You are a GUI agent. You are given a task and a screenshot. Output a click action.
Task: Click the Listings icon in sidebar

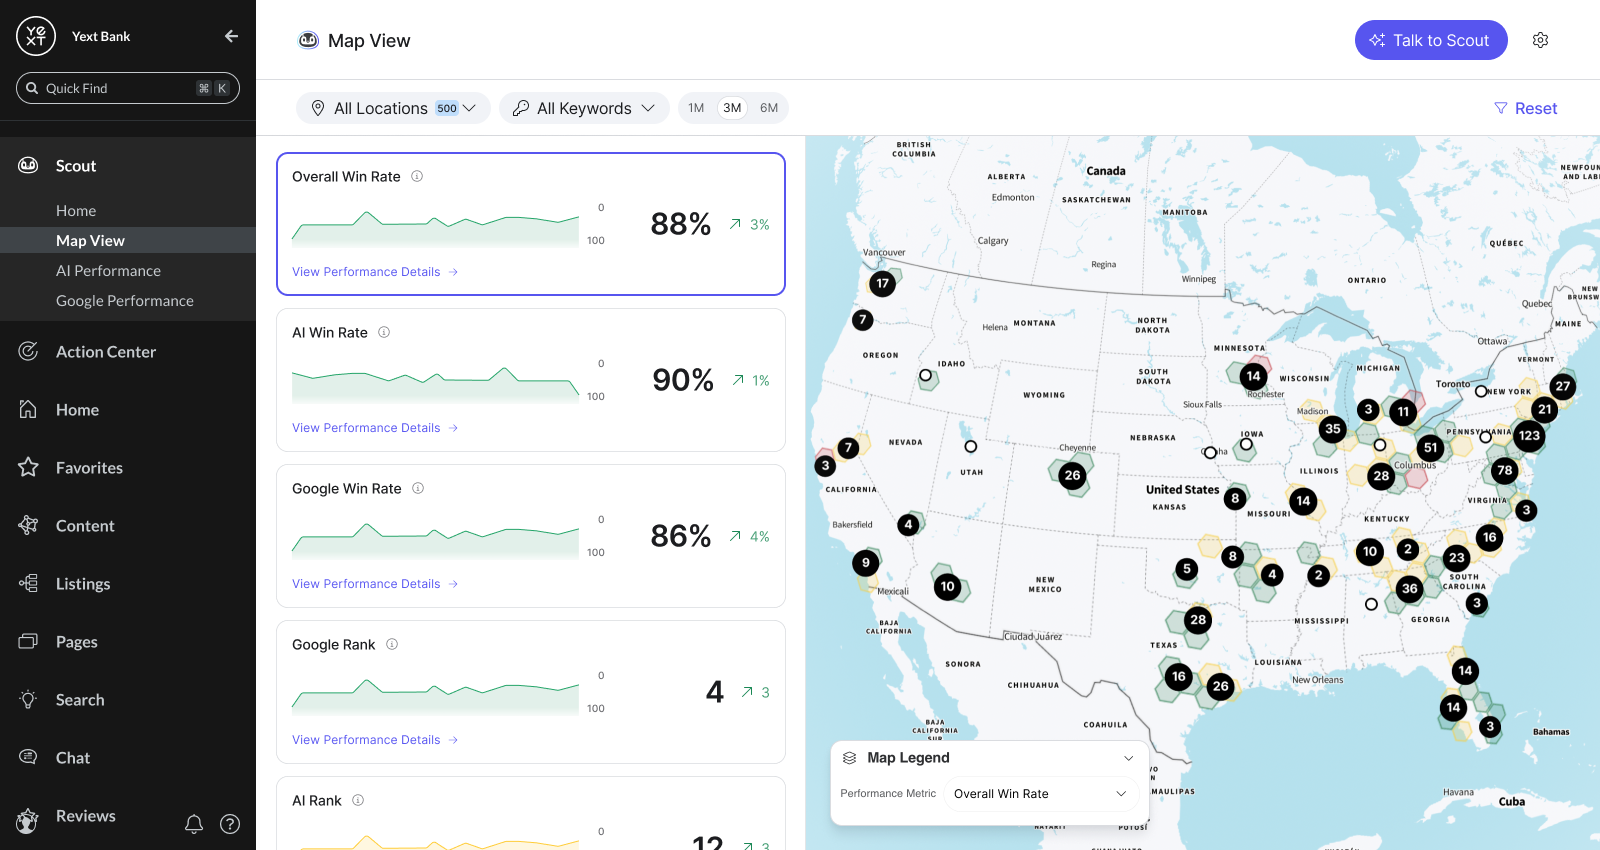(x=28, y=583)
